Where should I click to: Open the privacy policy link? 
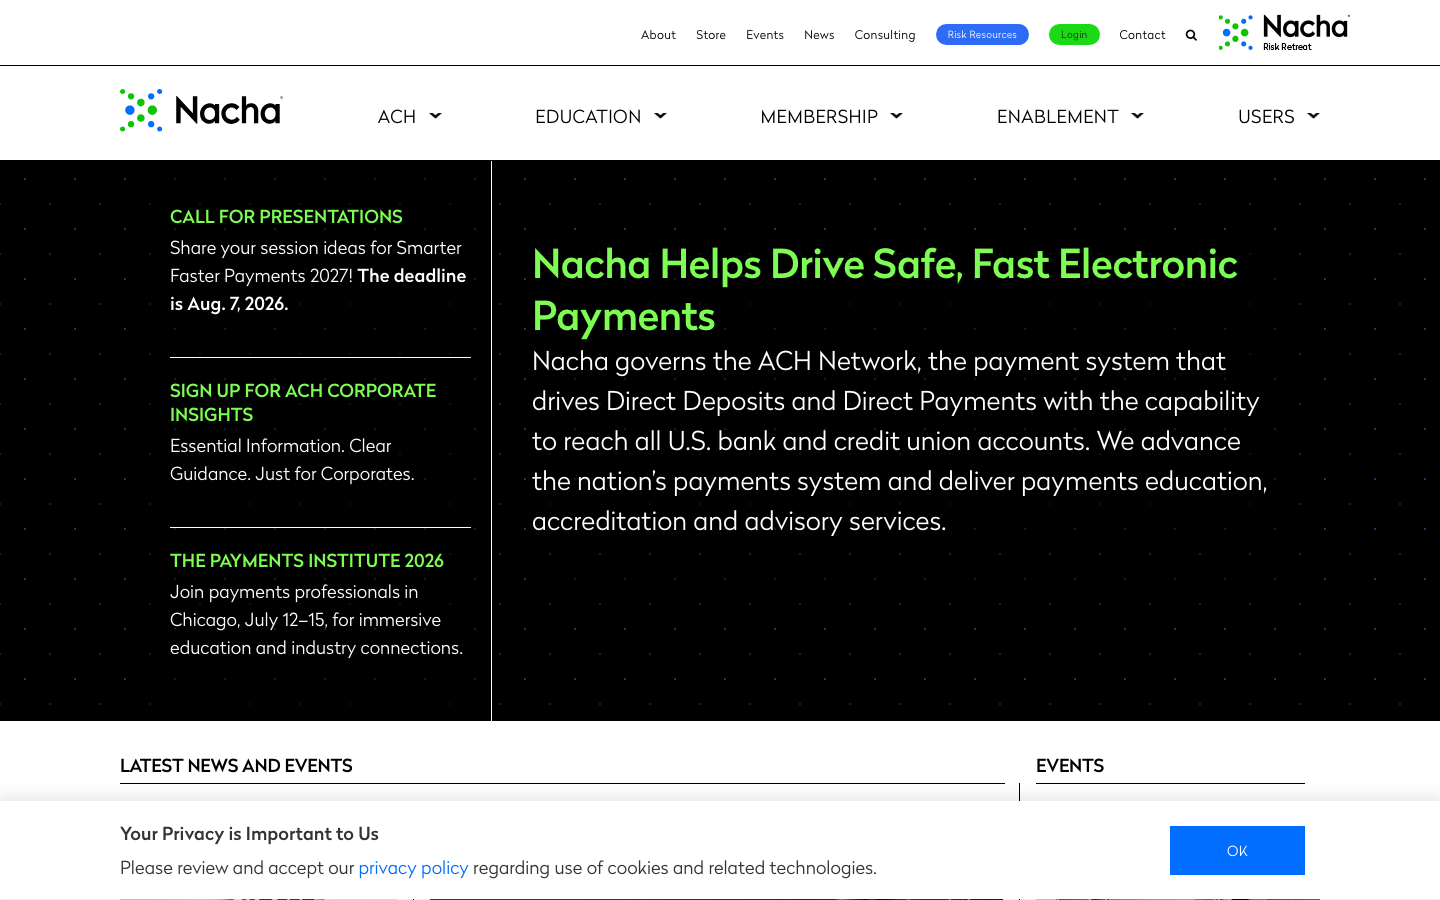click(x=413, y=868)
